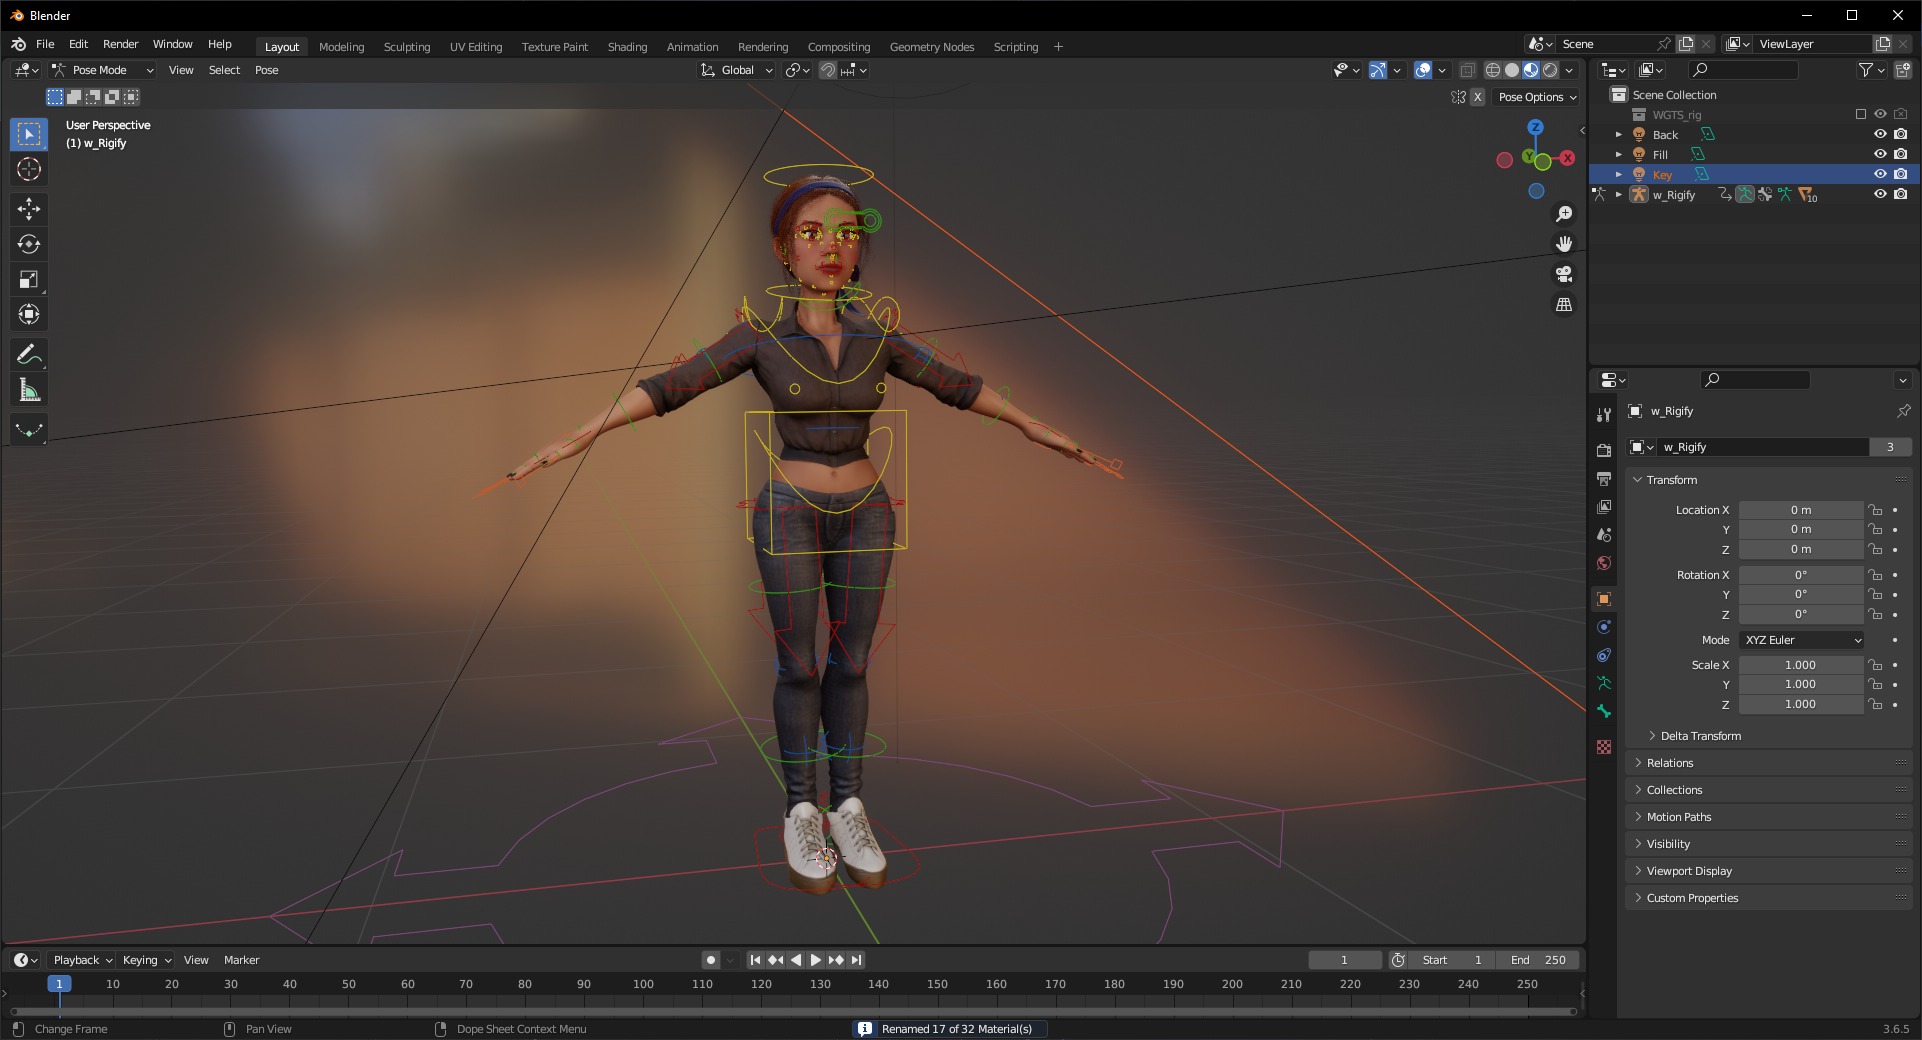Switch to Geometry Nodes workspace tab
The image size is (1922, 1040).
(x=932, y=47)
